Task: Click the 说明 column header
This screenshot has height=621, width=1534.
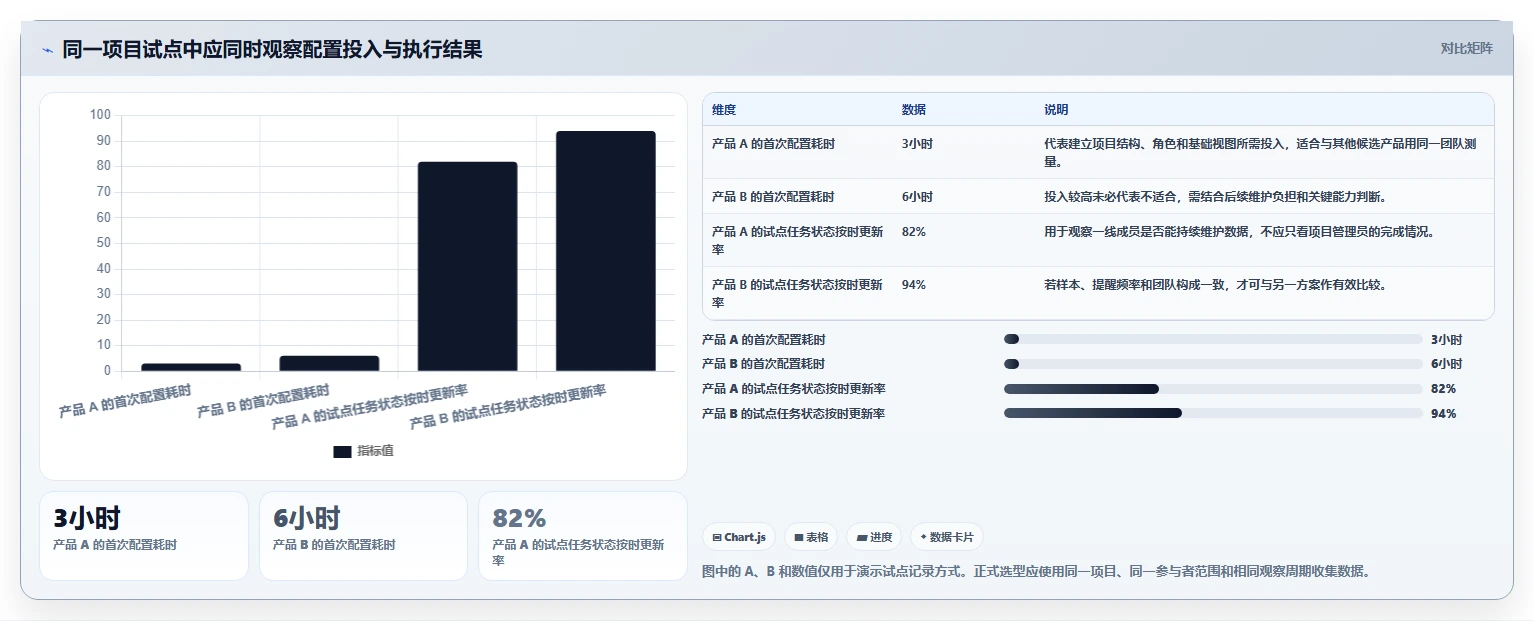Action: click(x=1056, y=110)
